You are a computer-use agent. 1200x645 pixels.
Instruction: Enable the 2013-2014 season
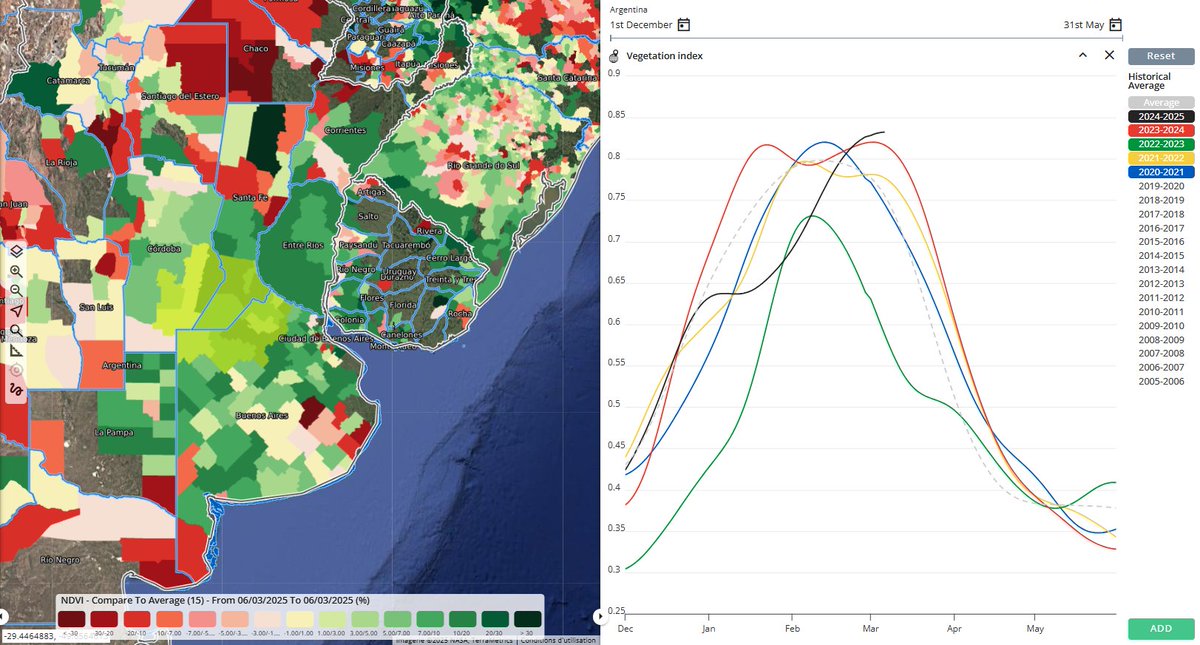(x=1161, y=270)
